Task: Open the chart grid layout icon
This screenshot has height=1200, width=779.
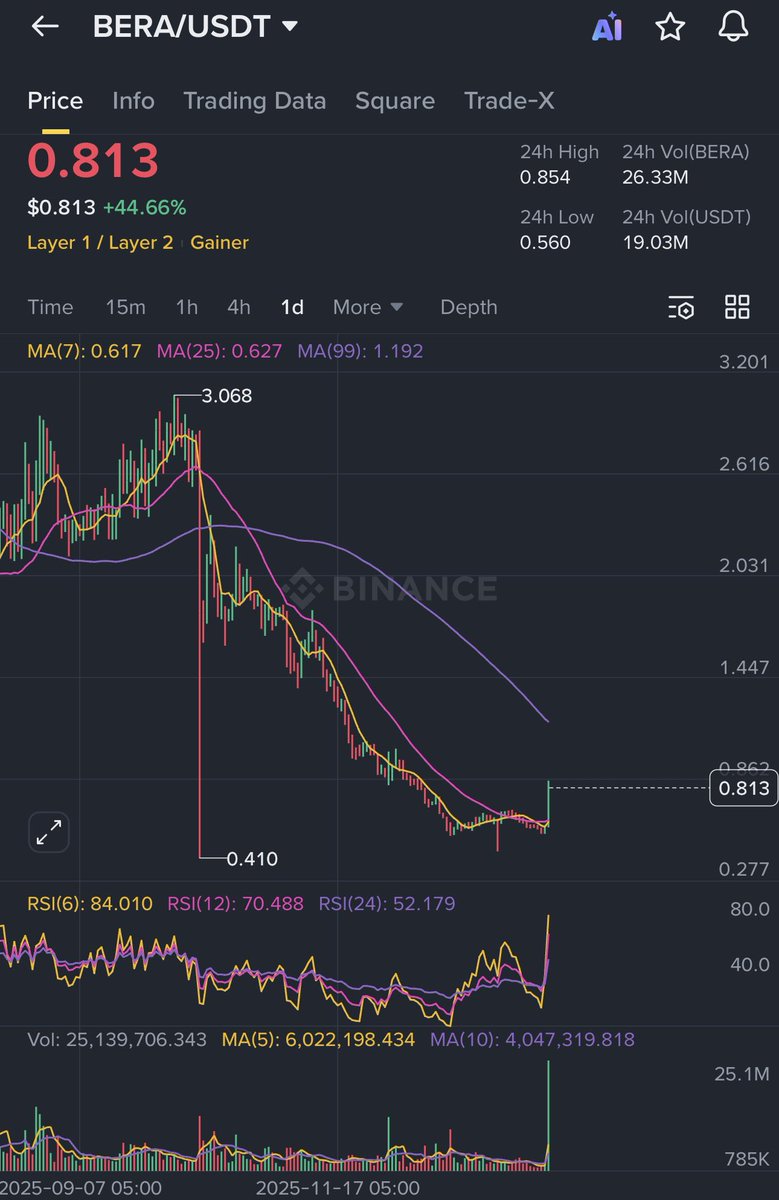Action: click(737, 307)
